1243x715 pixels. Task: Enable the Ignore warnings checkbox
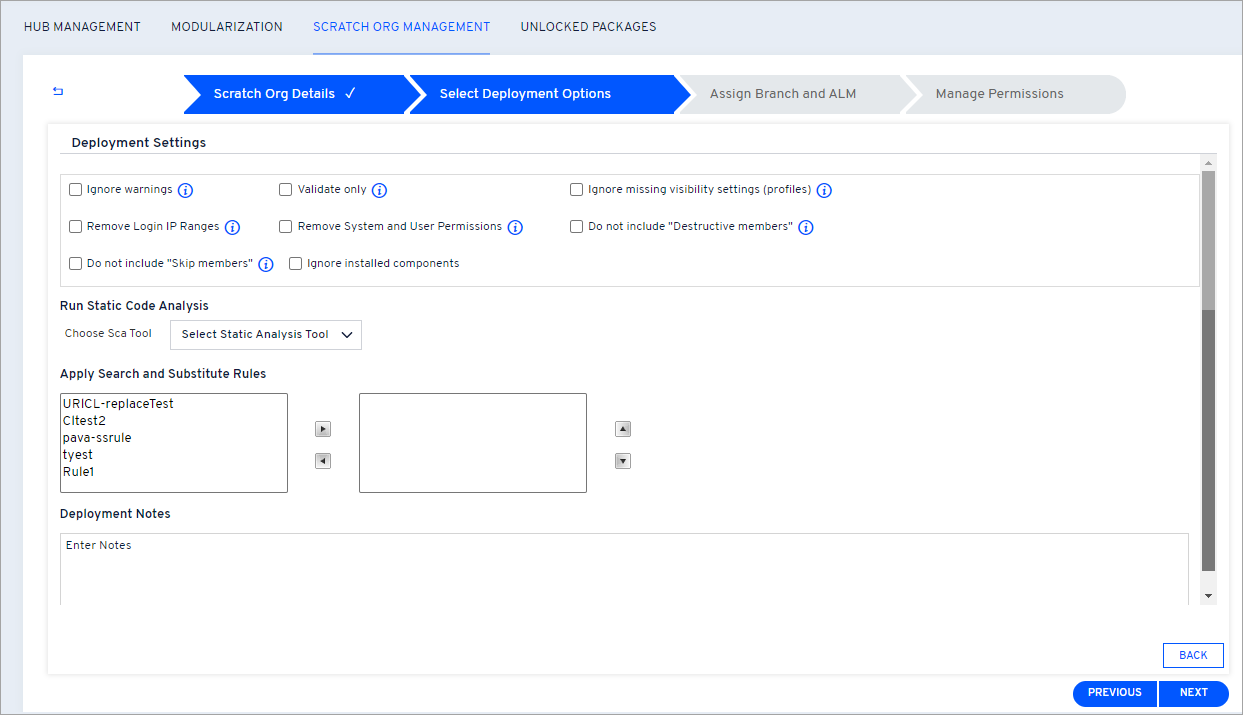(75, 189)
